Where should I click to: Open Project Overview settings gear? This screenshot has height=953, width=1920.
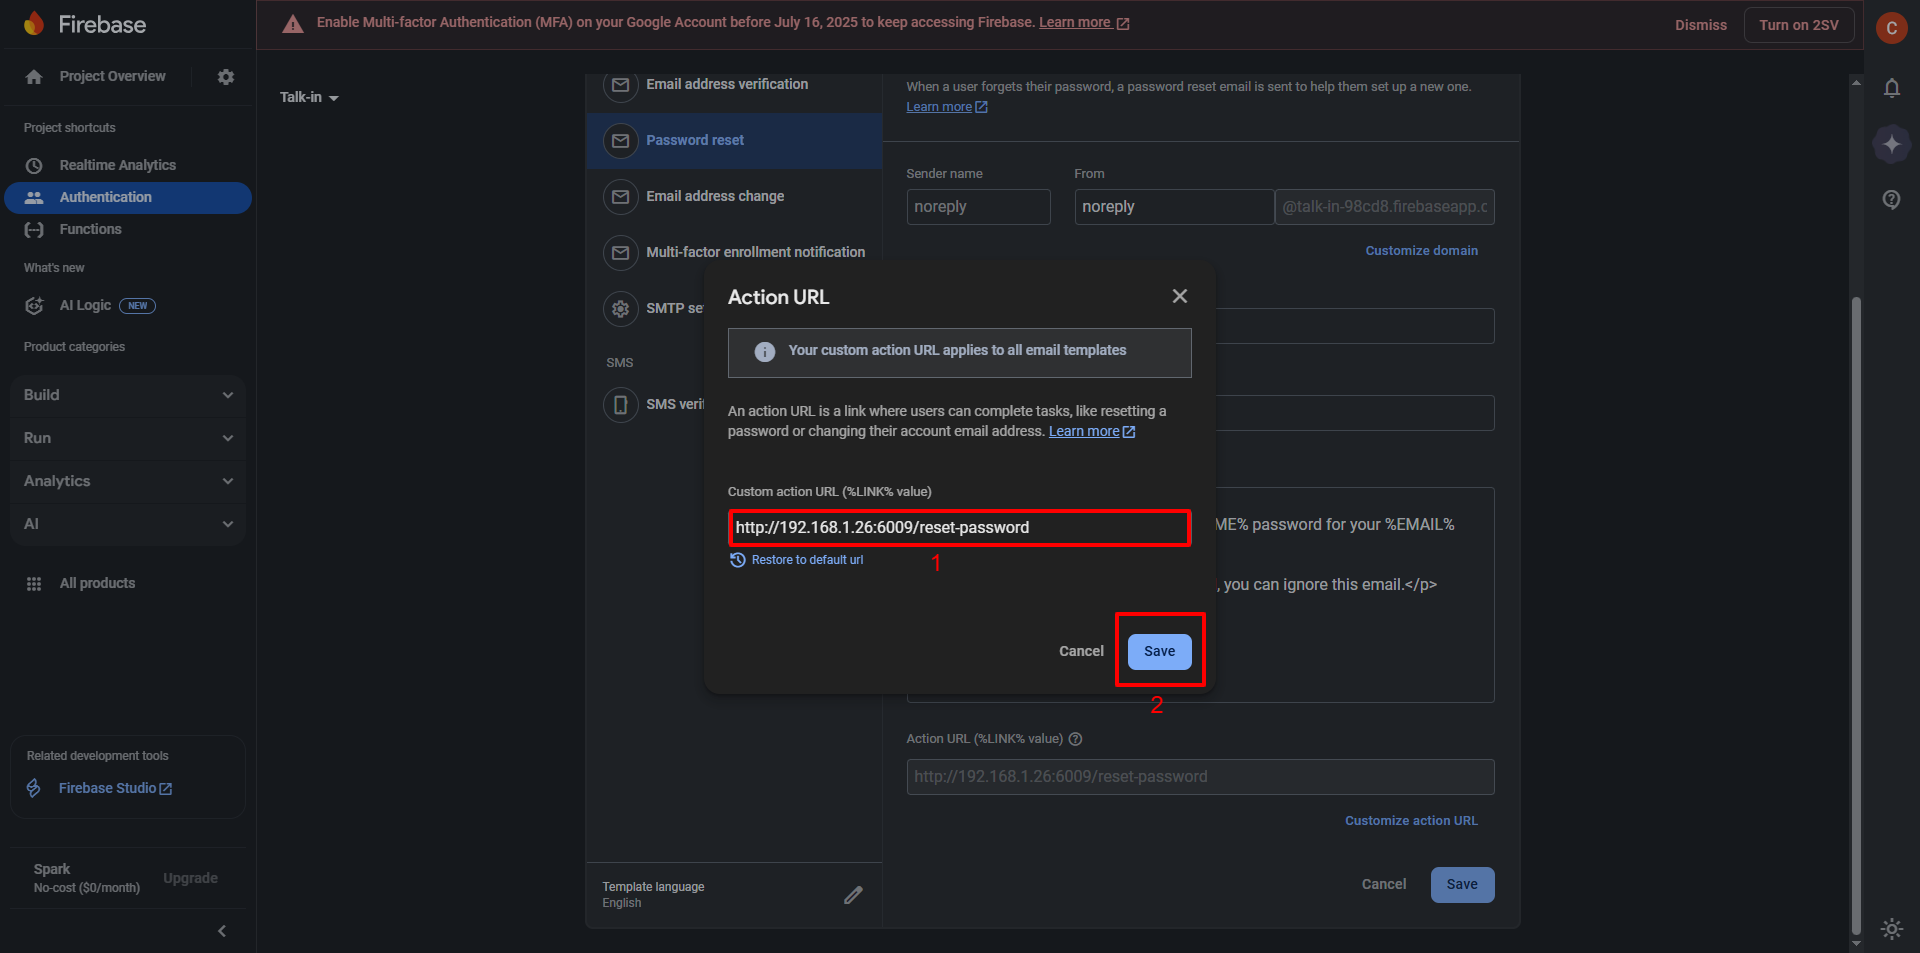click(x=226, y=76)
